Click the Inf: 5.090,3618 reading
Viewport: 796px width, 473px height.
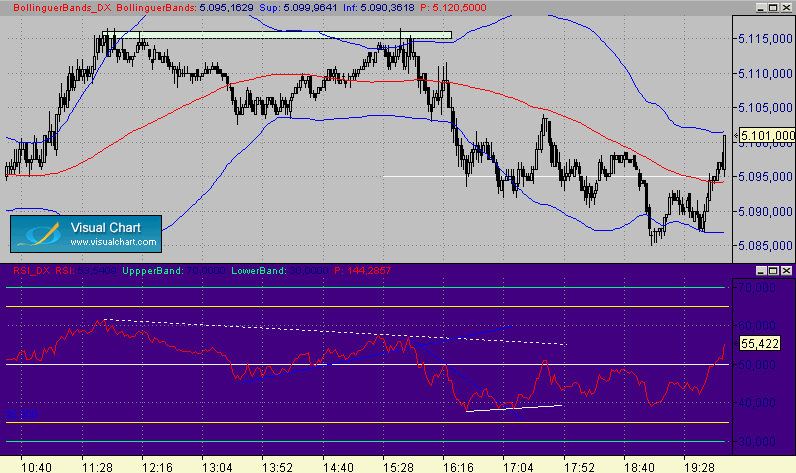(x=379, y=8)
